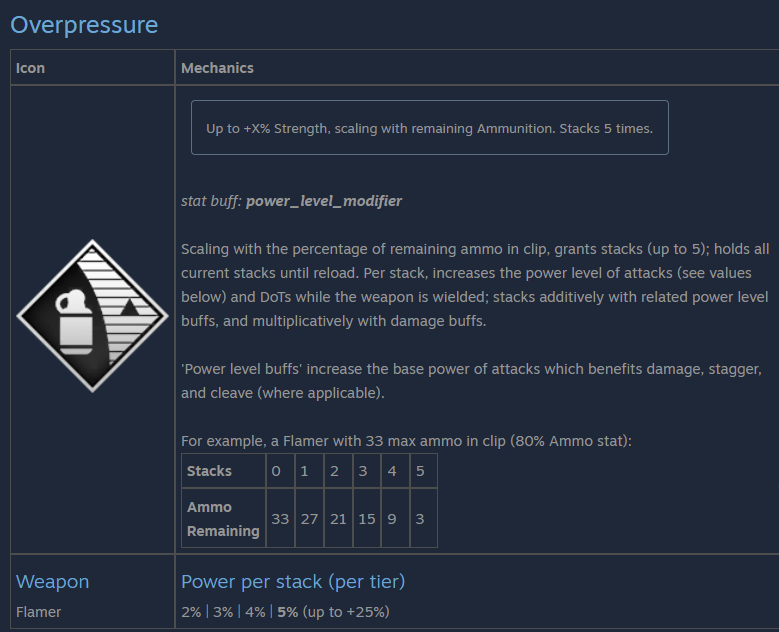Click the Power per stack heading
The width and height of the screenshot is (779, 632).
293,581
